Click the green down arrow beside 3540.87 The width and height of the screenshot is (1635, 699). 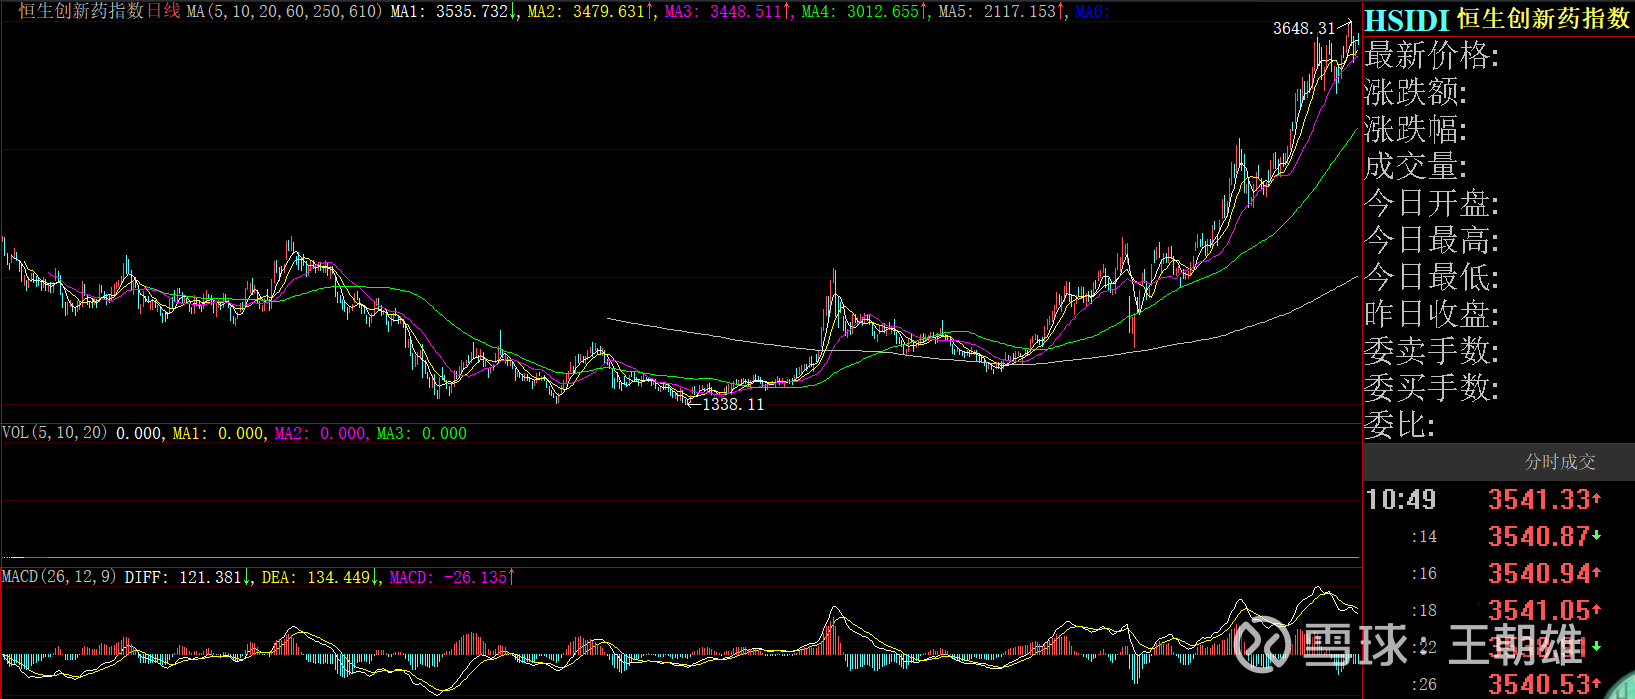click(1597, 536)
